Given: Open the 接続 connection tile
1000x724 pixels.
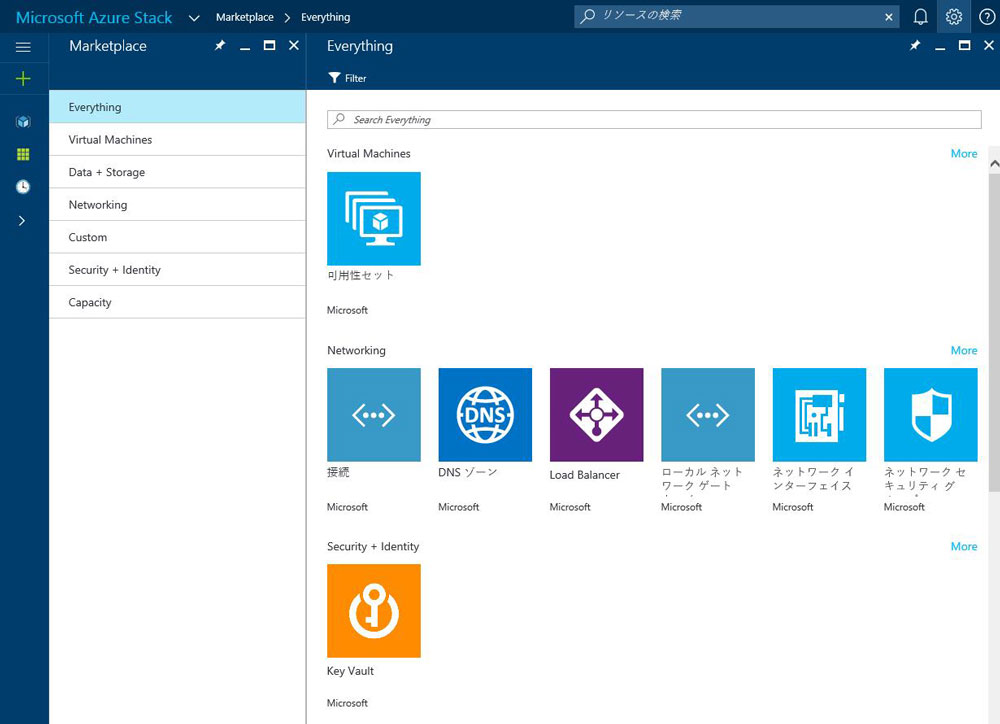Looking at the screenshot, I should click(x=374, y=415).
